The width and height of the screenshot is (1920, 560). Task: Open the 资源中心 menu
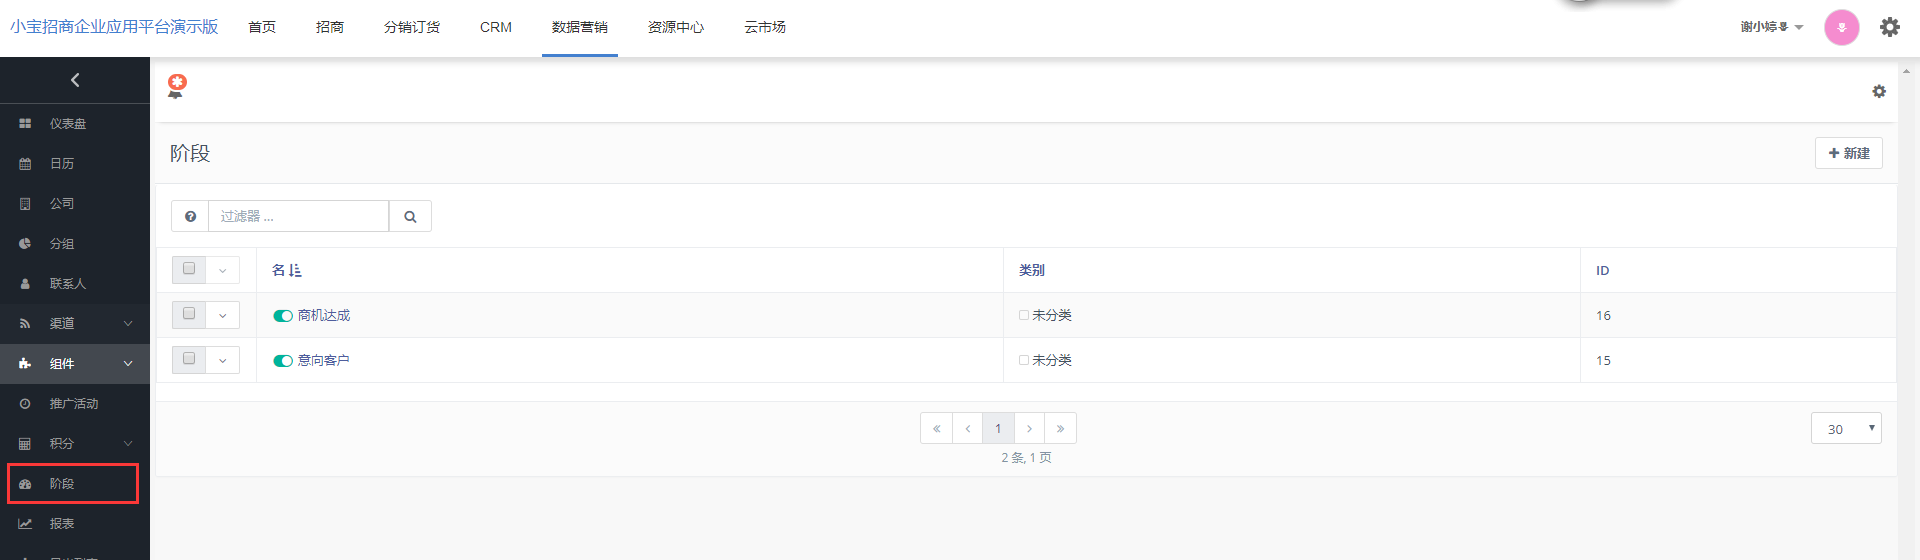pos(675,27)
